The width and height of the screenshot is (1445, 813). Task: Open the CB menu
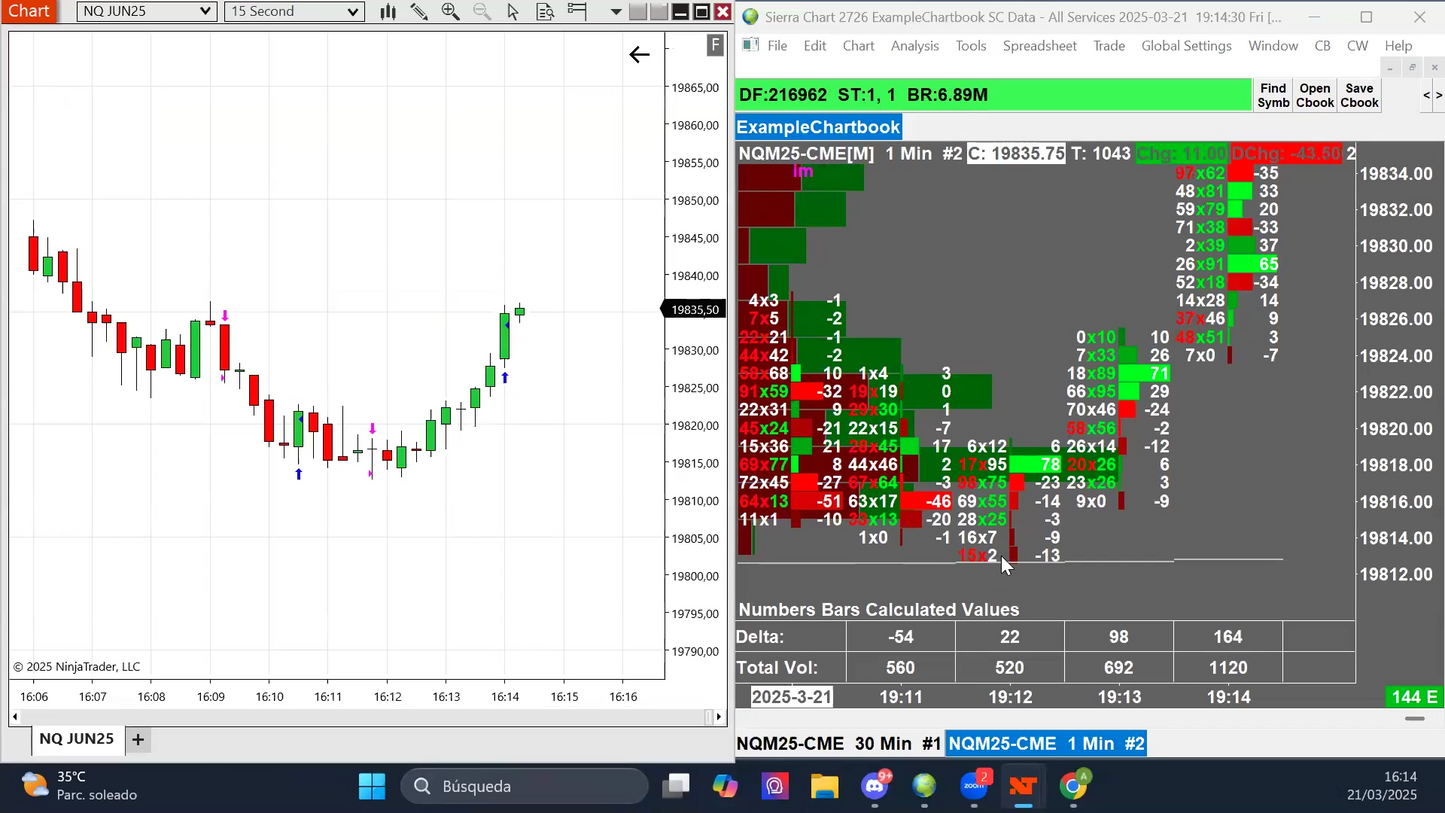[1322, 46]
